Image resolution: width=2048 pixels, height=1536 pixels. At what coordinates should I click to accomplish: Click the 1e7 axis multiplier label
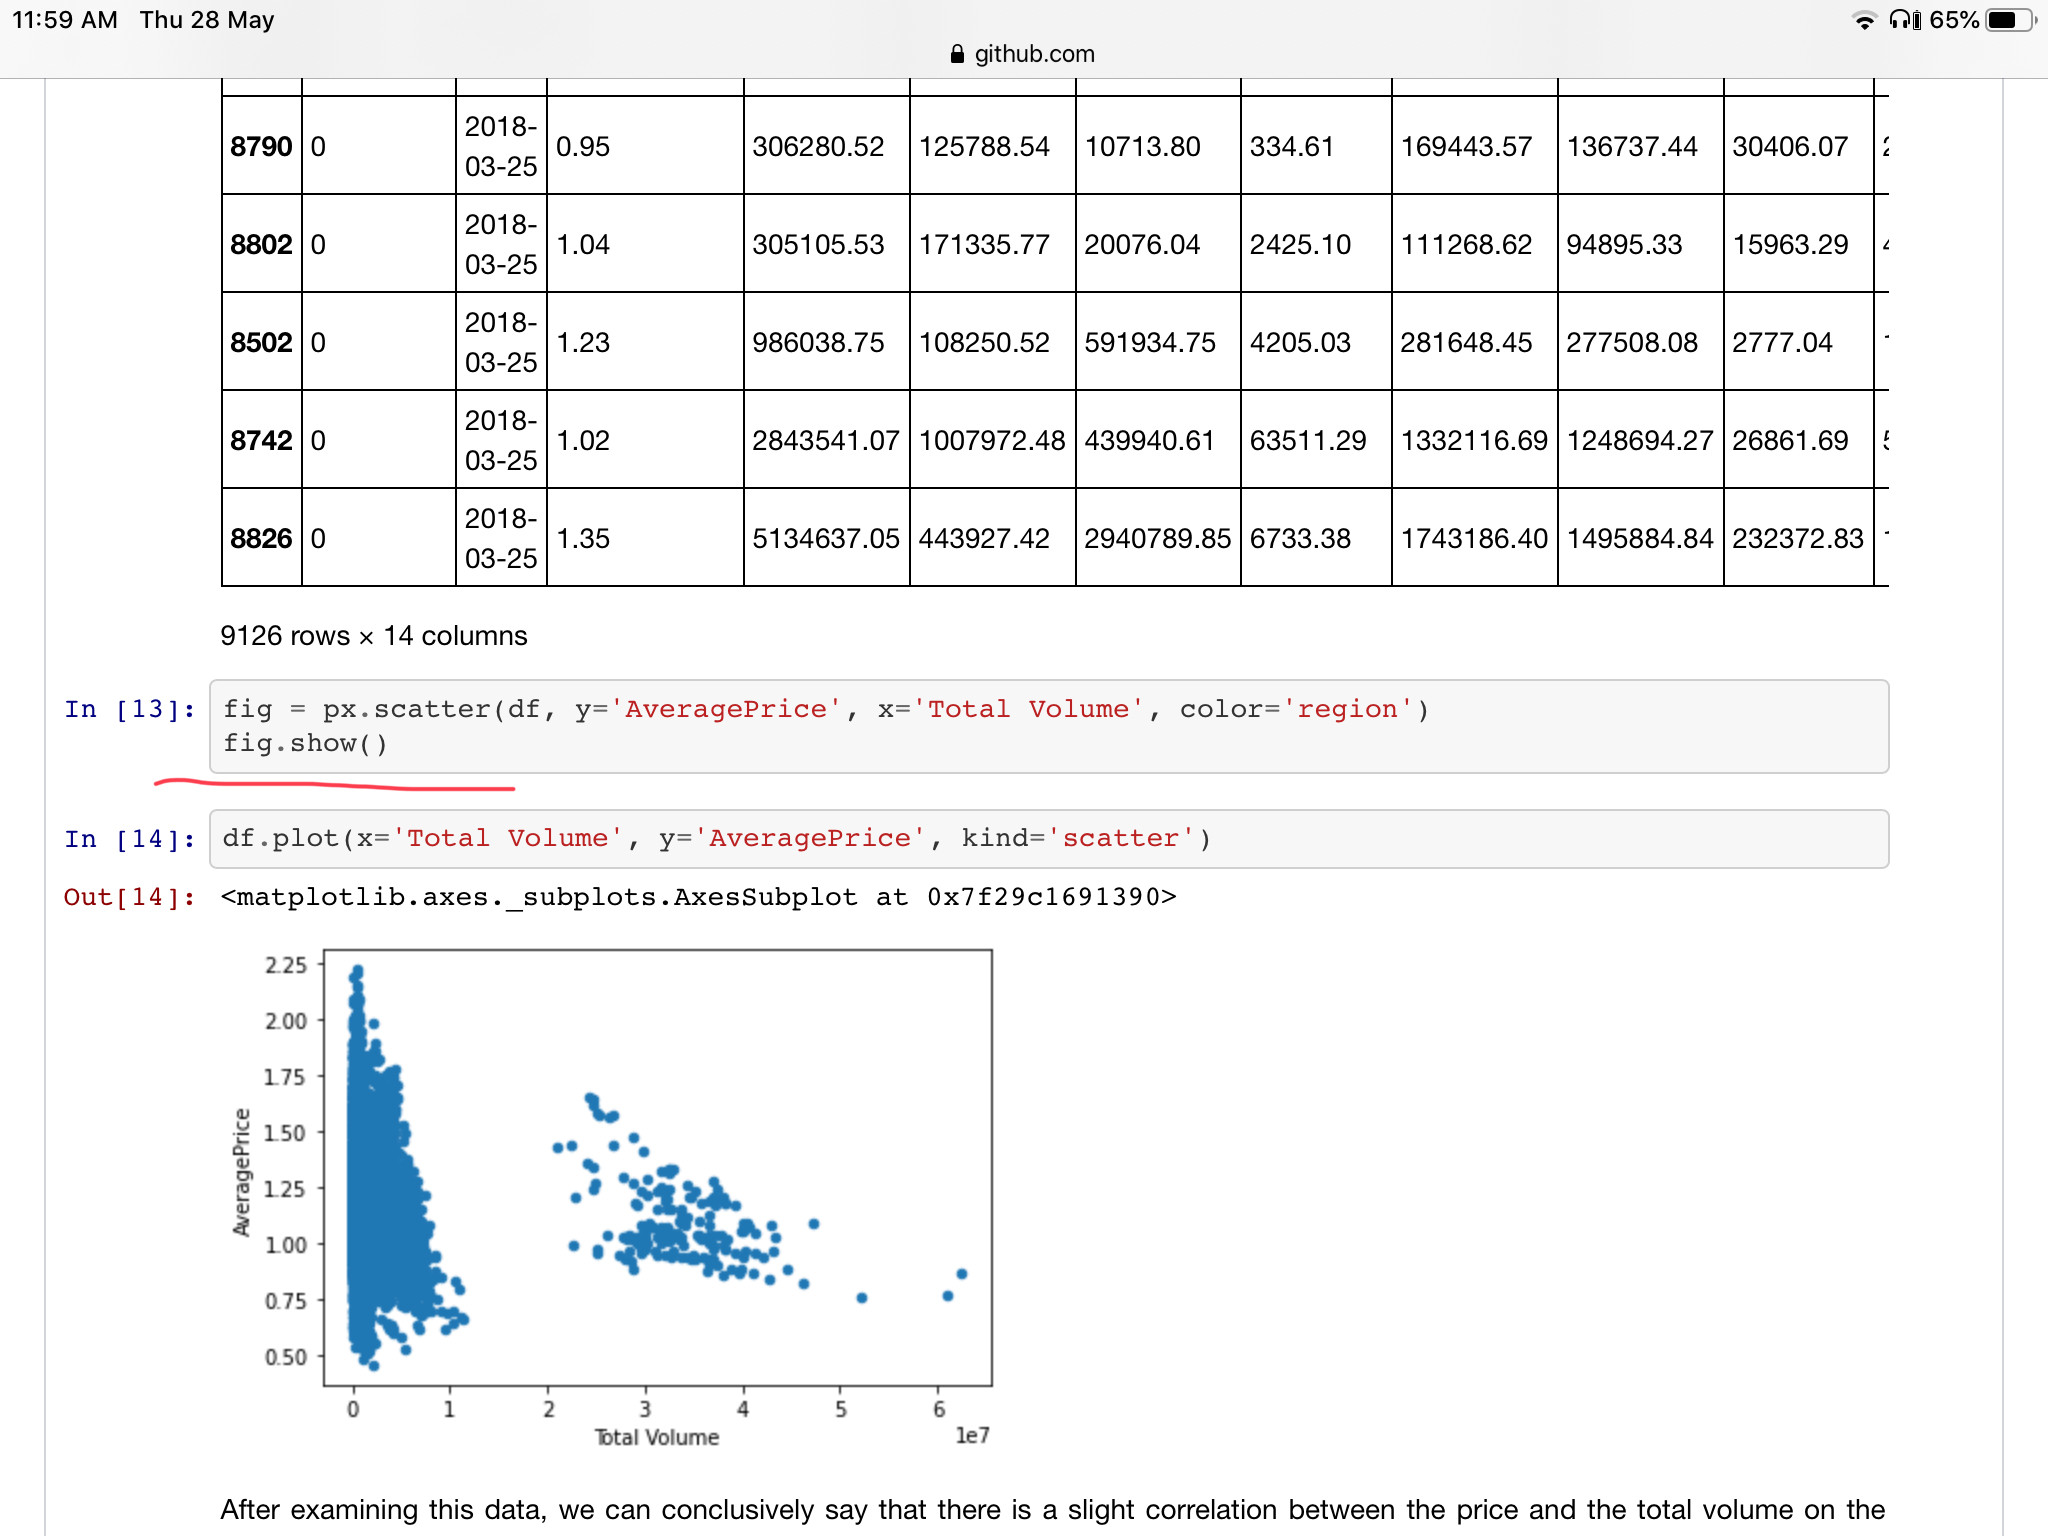[x=972, y=1435]
